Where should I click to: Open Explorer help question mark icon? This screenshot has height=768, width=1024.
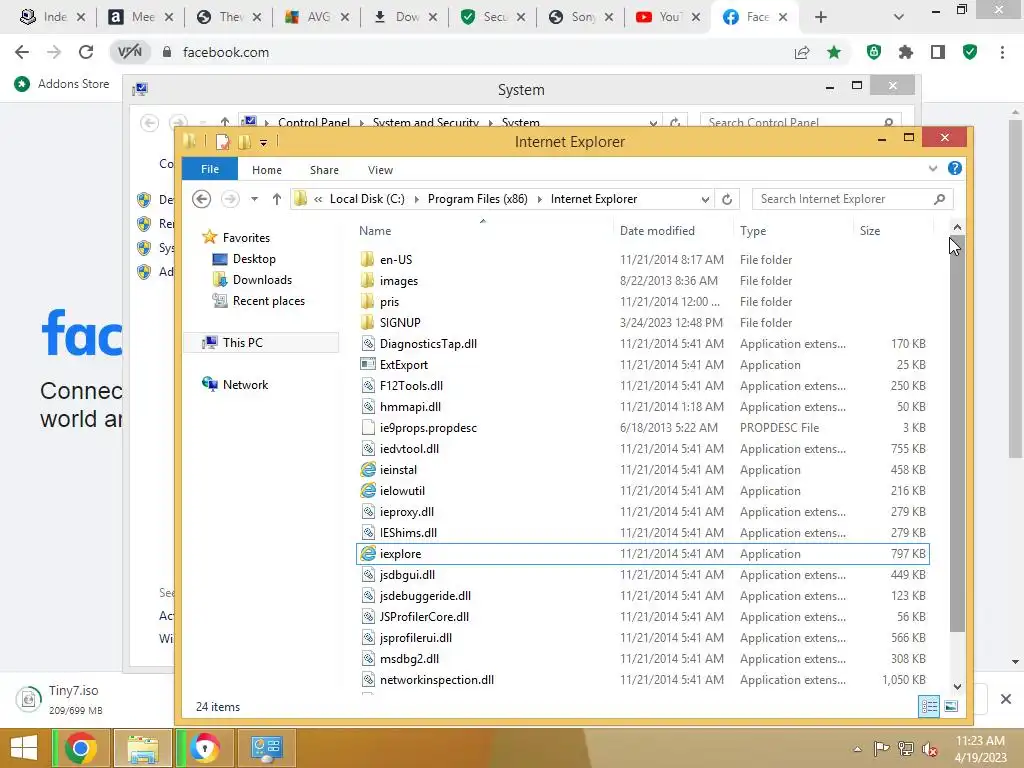955,168
